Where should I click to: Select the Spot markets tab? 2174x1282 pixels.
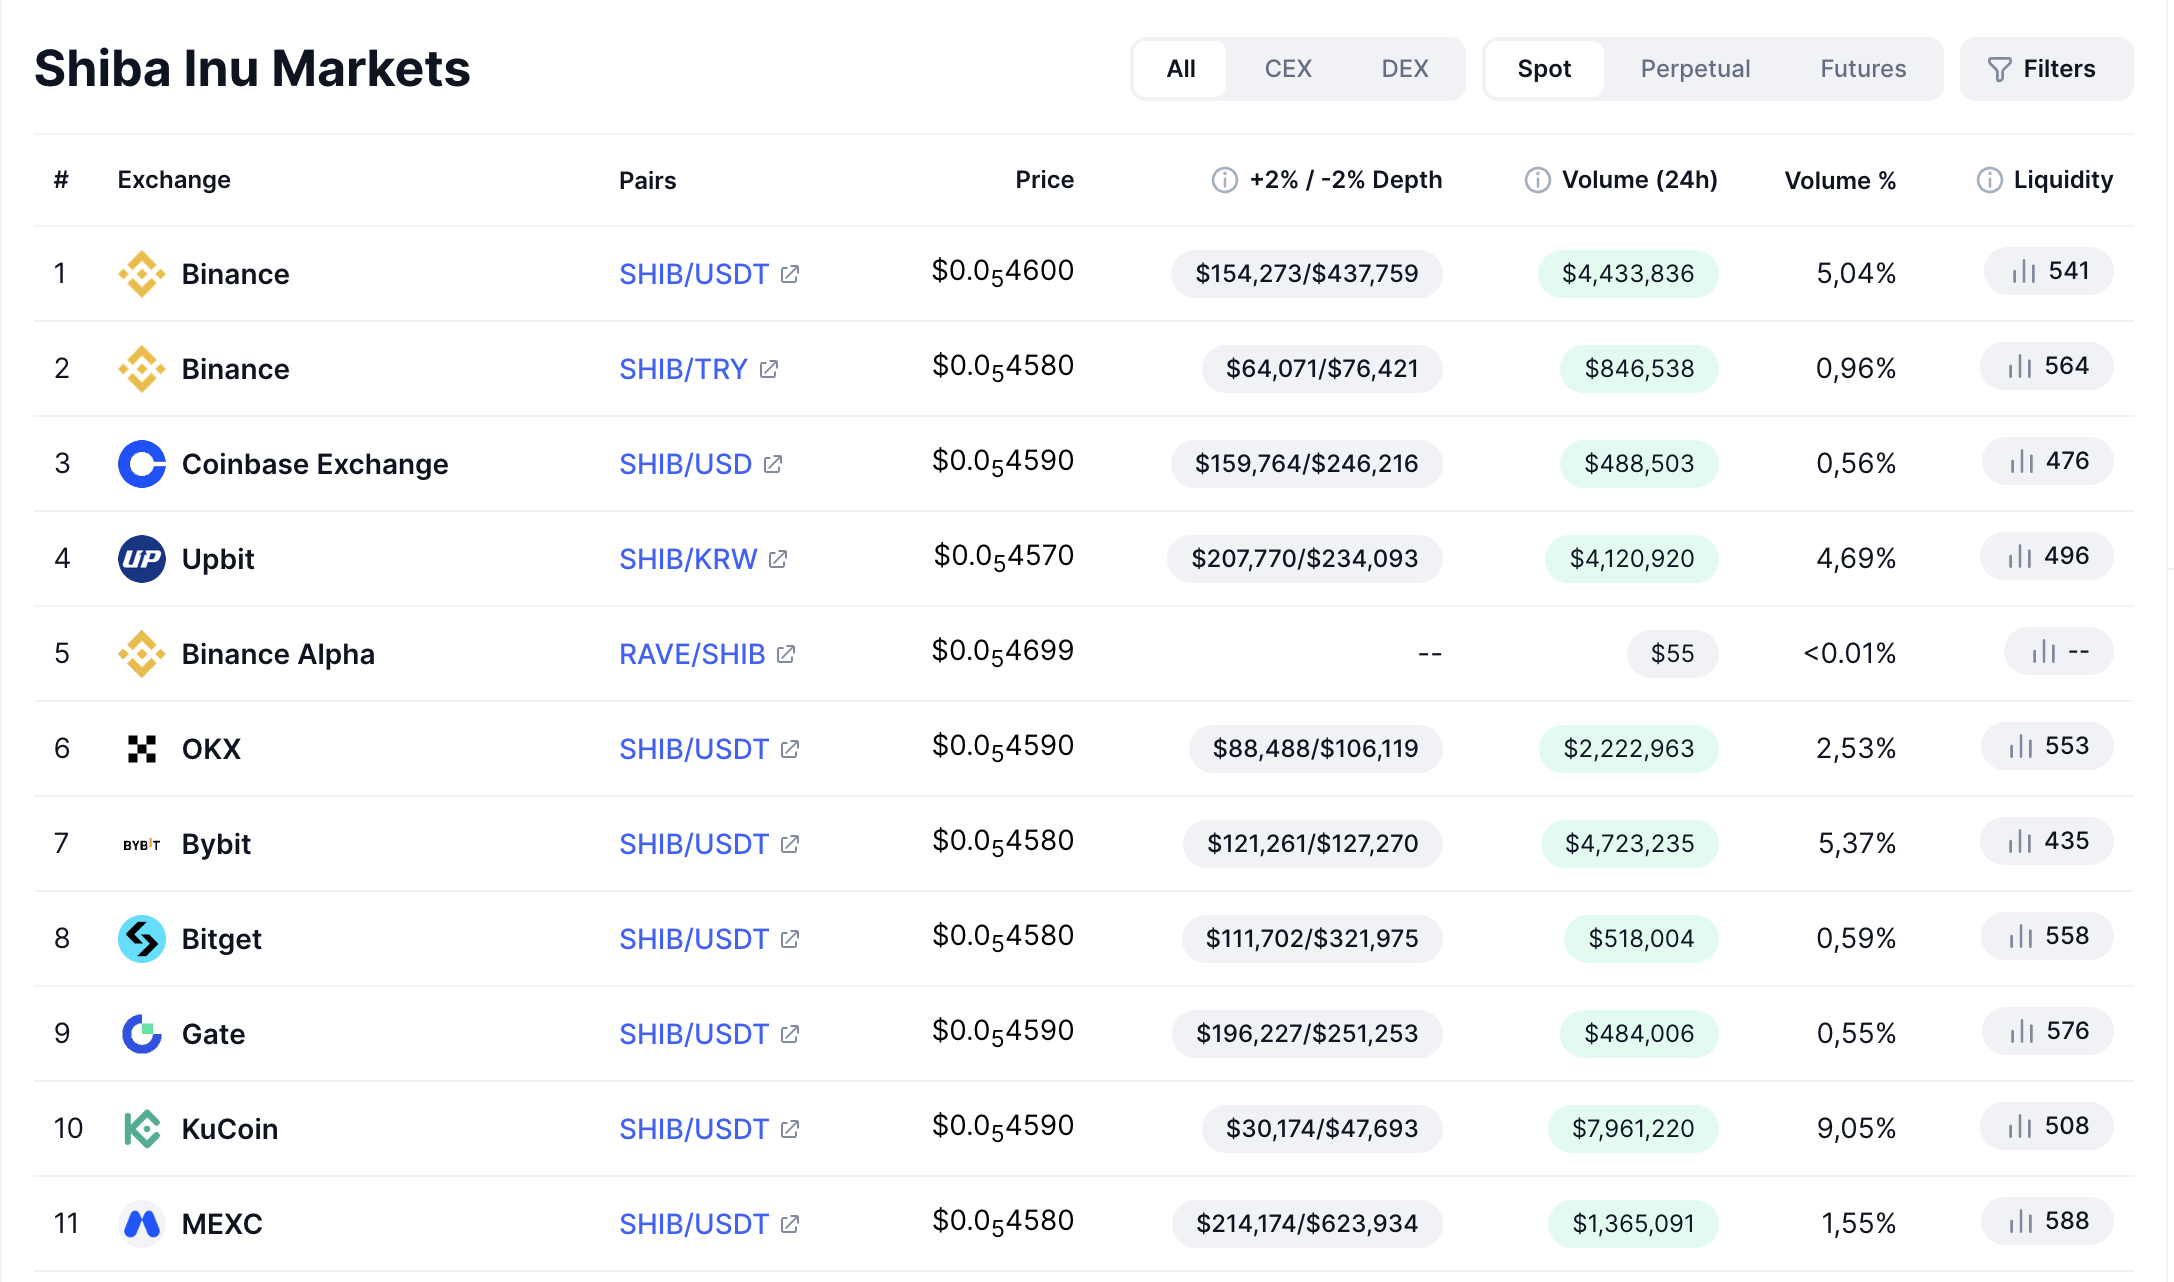1544,69
